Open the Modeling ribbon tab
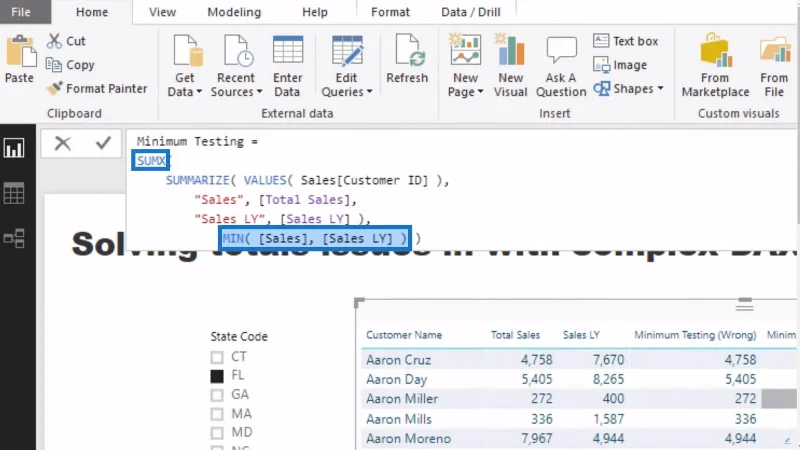 [234, 12]
